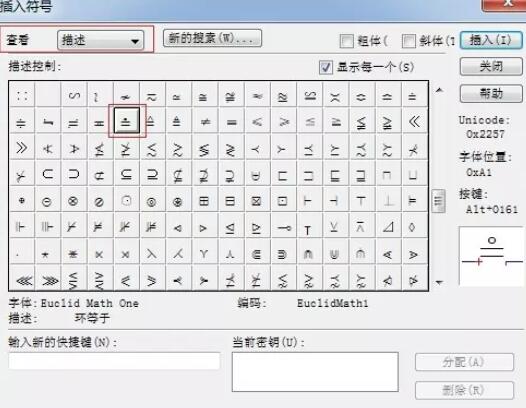526x408 pixels.
Task: Choose the multimap (⊸) symbol
Action: [283, 226]
